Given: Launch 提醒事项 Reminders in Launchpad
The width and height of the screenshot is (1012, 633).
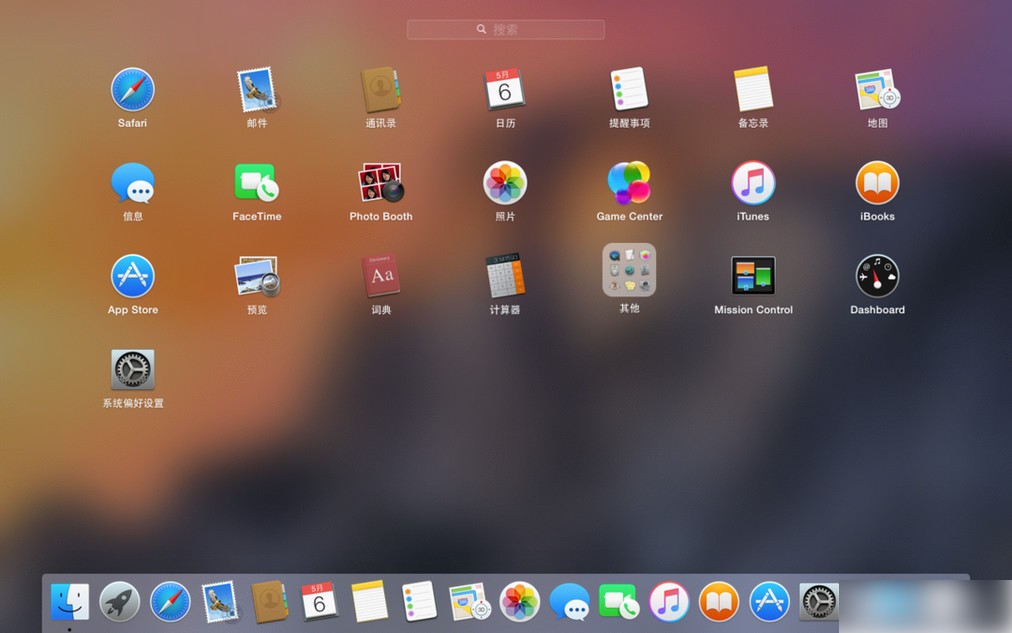Looking at the screenshot, I should (629, 89).
